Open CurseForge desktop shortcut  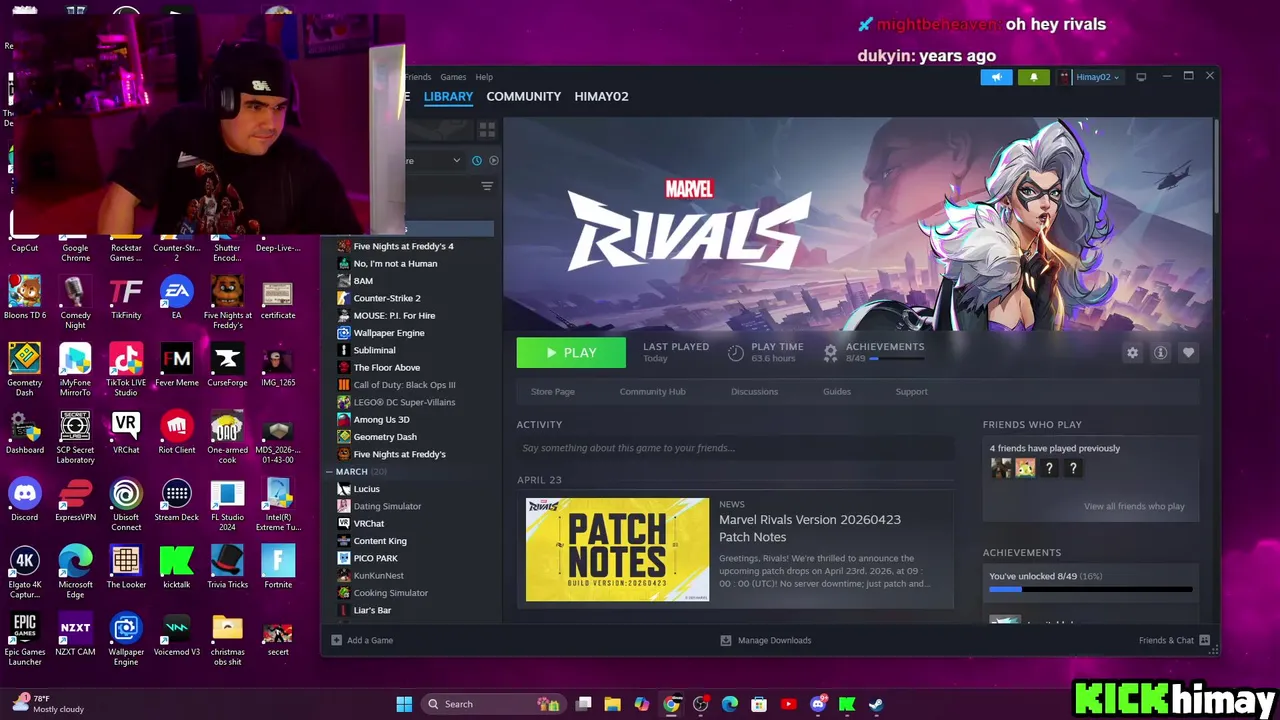coord(227,364)
